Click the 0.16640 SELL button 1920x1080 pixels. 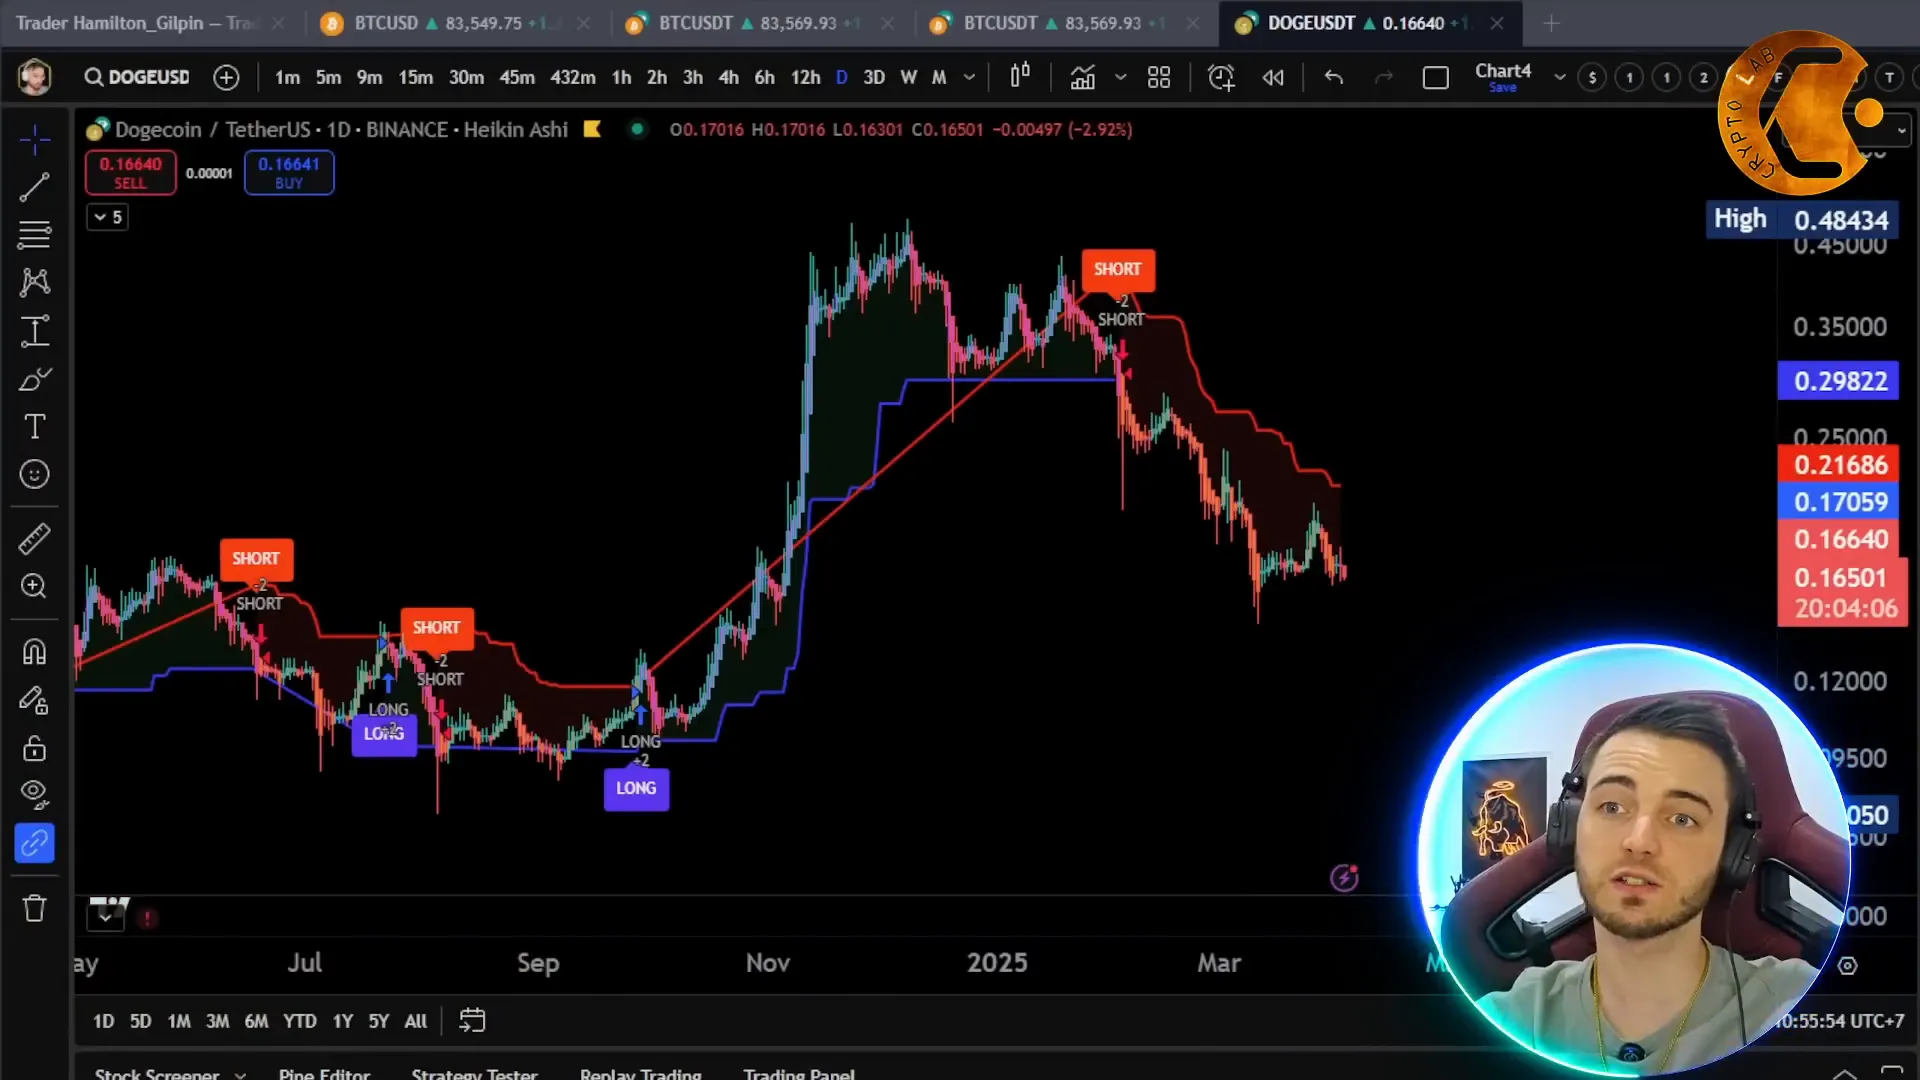pos(130,172)
